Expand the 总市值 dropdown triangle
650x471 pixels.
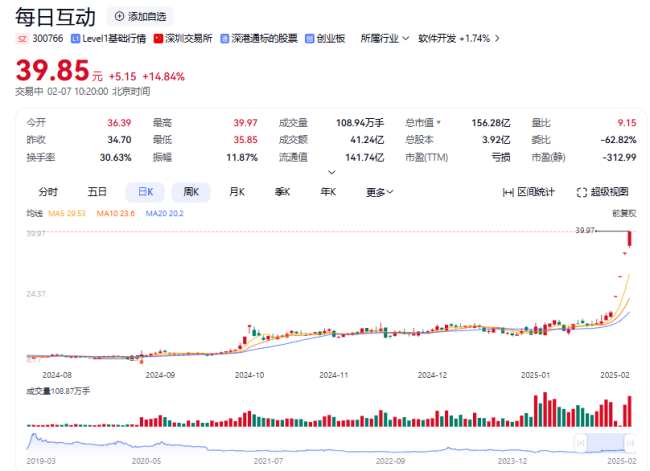click(x=439, y=123)
